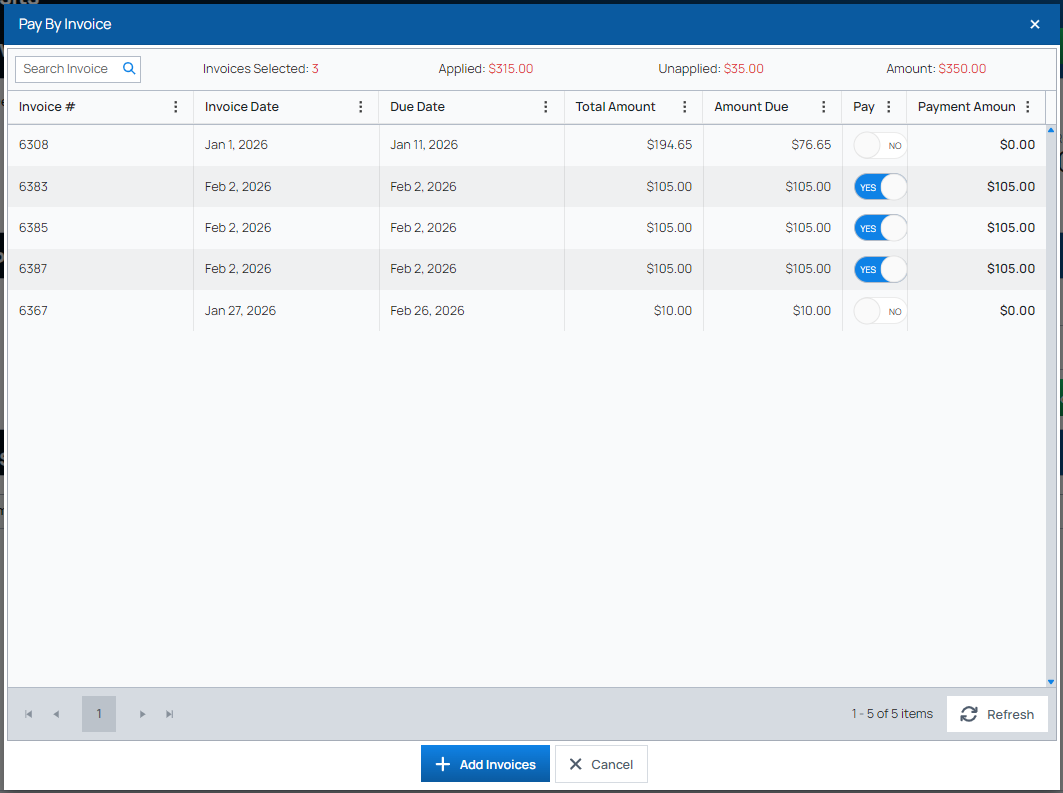Select invoice number 6385 cell
Viewport: 1063px width, 793px height.
point(100,228)
